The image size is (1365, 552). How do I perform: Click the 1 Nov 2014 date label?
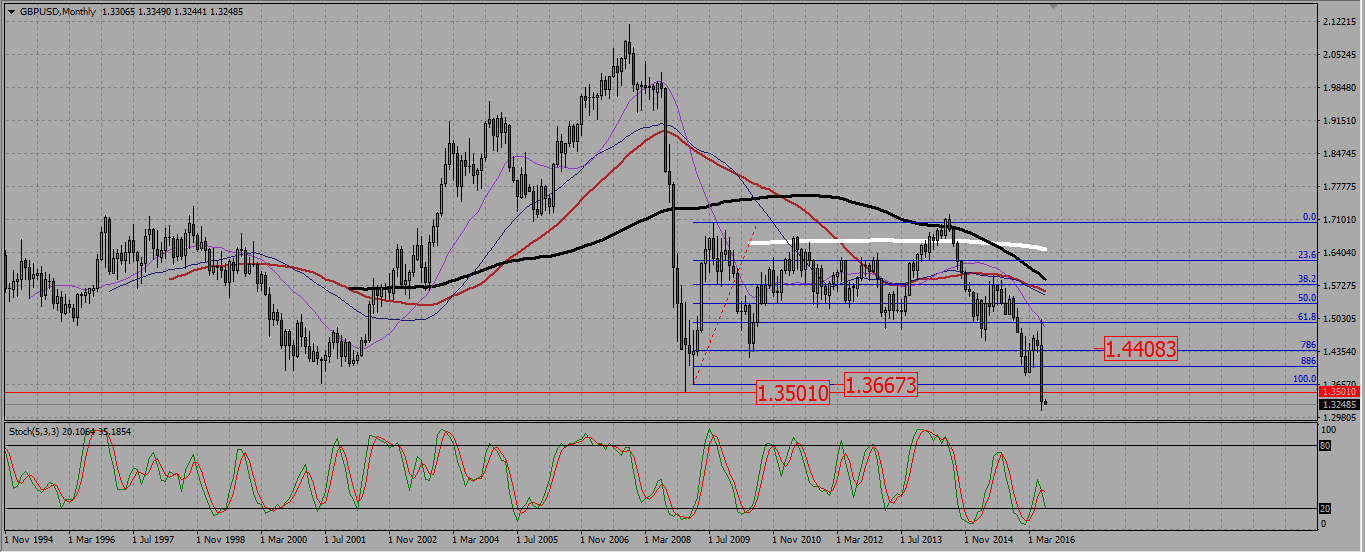click(x=988, y=539)
